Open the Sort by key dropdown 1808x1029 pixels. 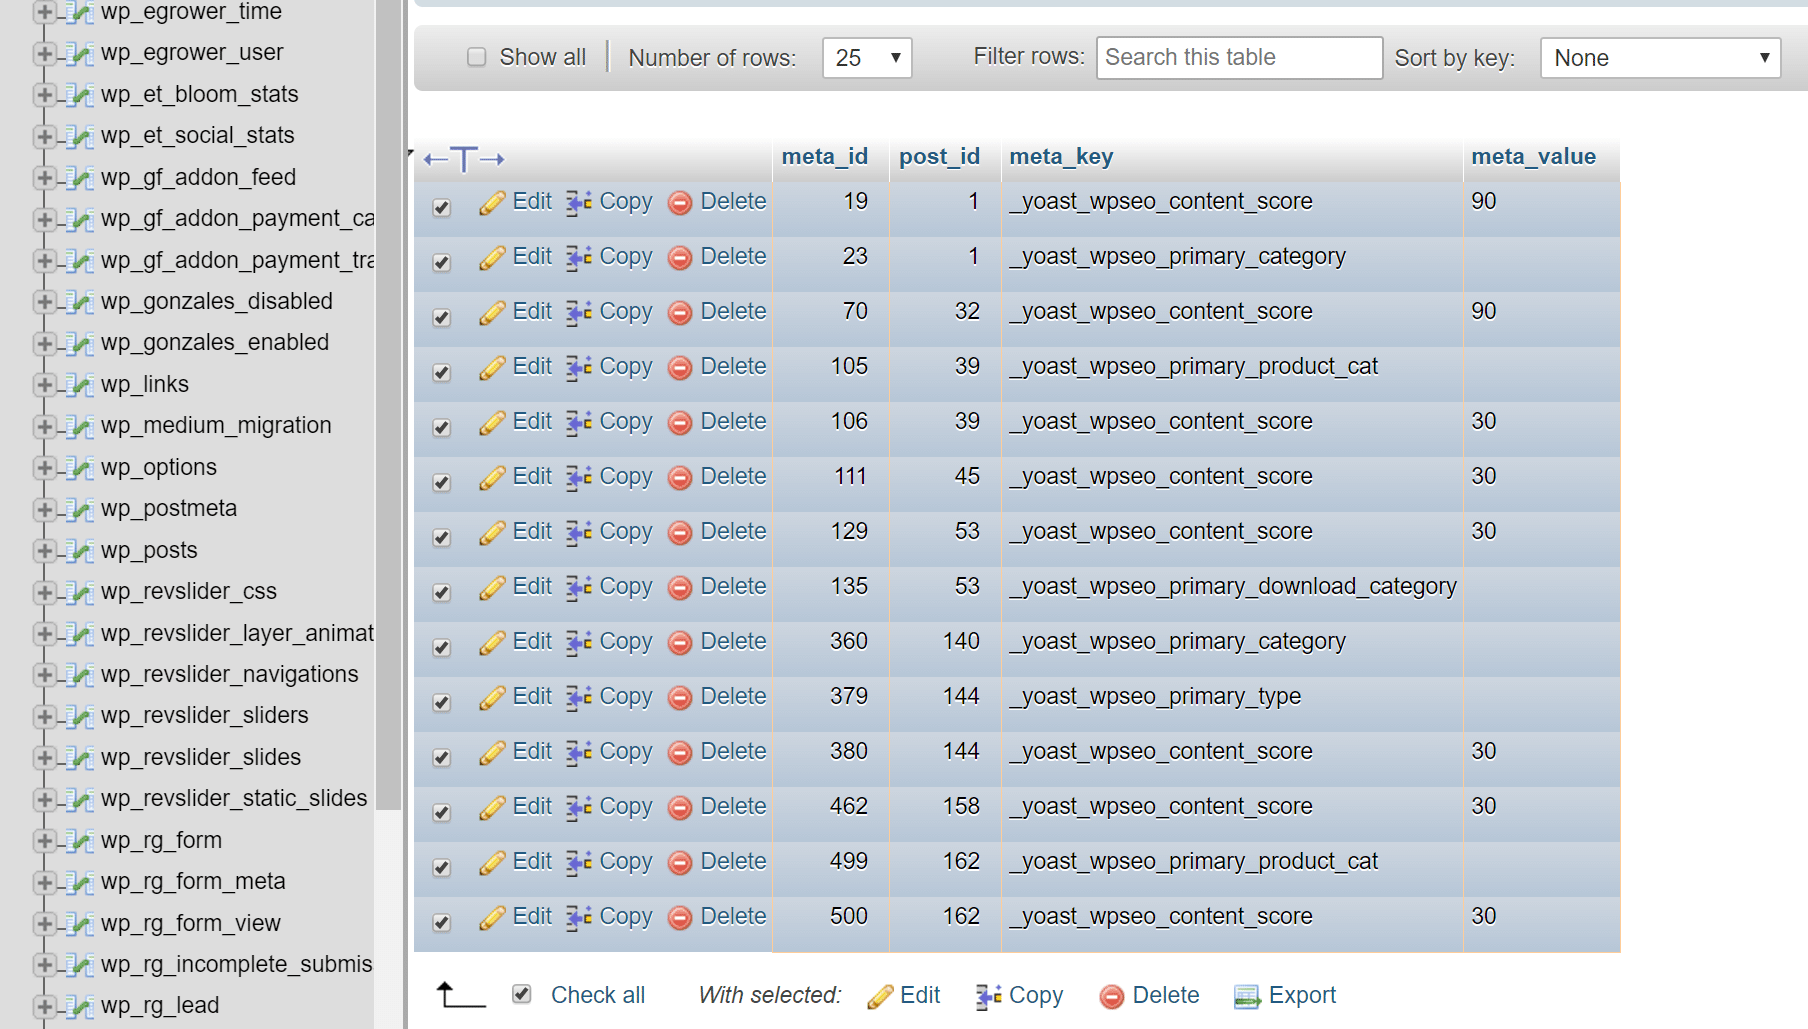click(x=1659, y=57)
